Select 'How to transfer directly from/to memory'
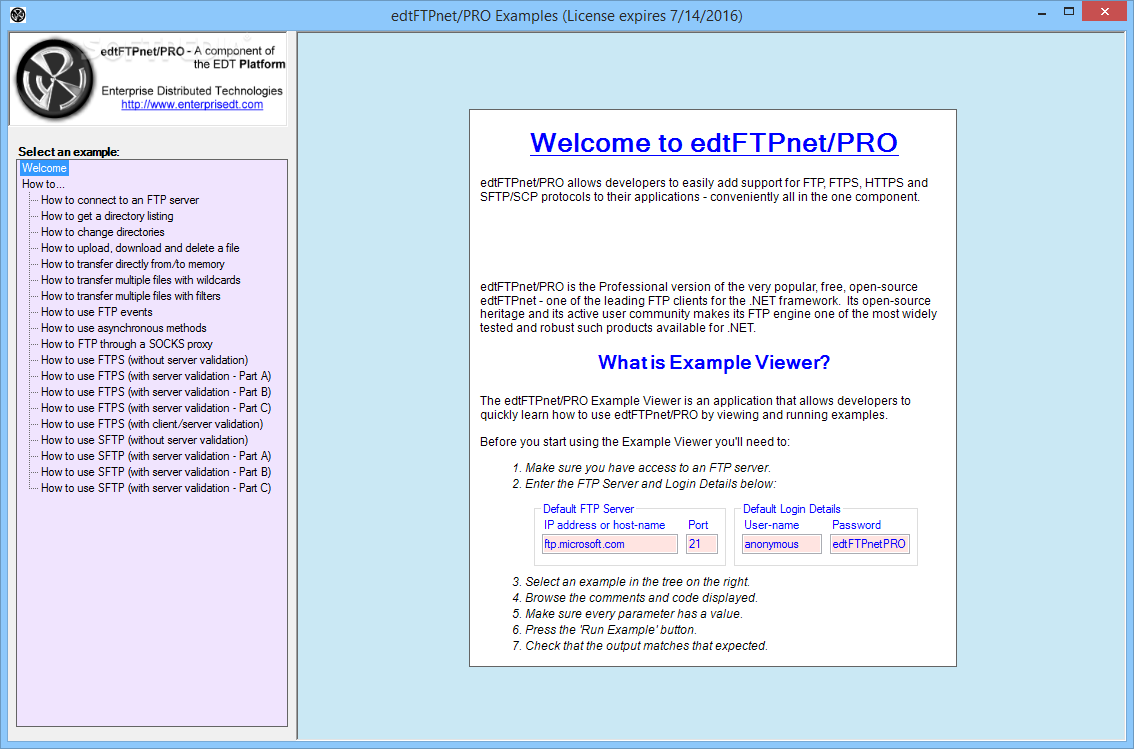1134x749 pixels. pyautogui.click(x=133, y=264)
